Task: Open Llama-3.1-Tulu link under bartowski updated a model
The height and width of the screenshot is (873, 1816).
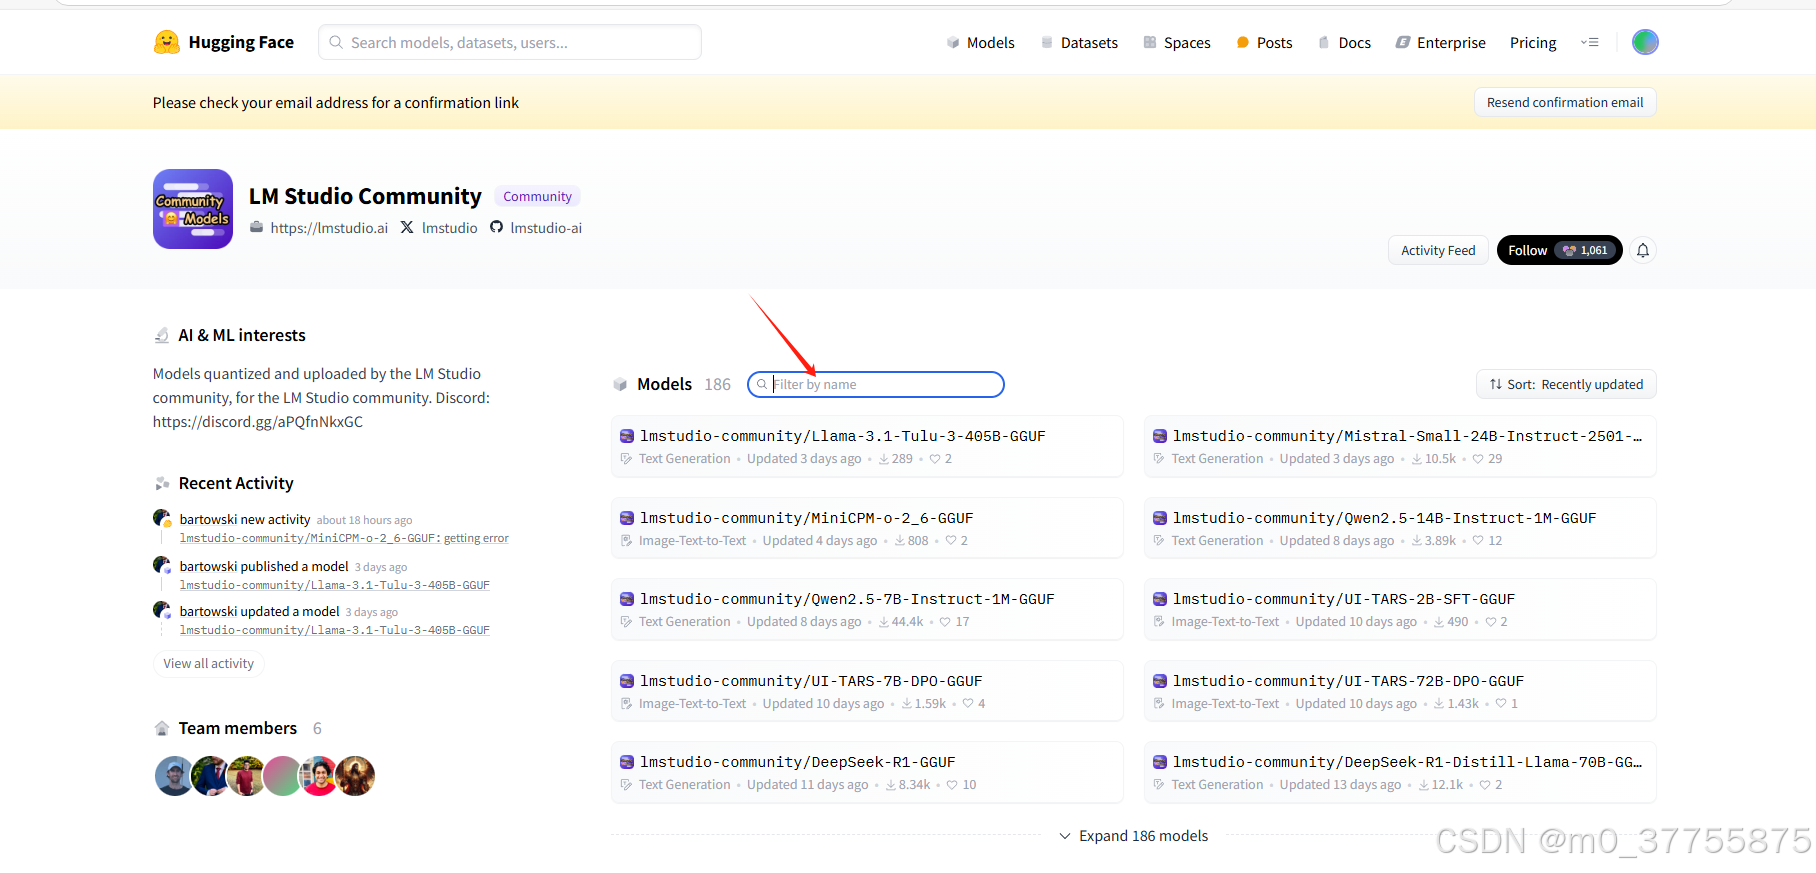Action: click(x=335, y=630)
